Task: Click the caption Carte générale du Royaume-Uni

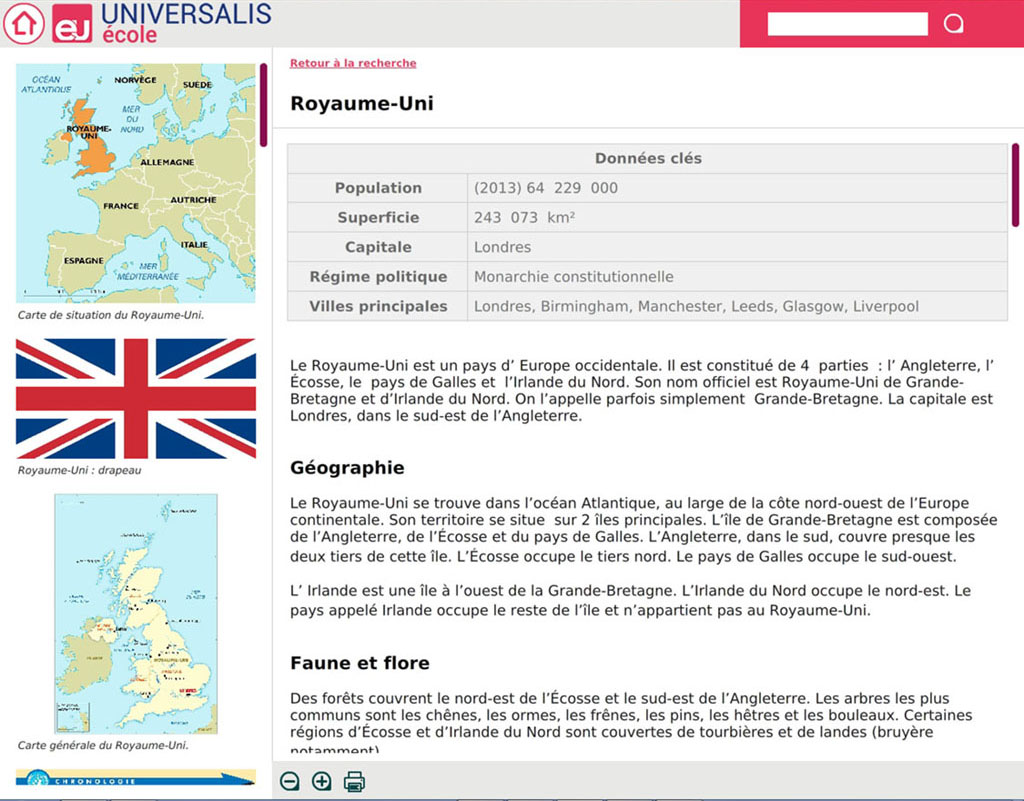Action: (103, 745)
